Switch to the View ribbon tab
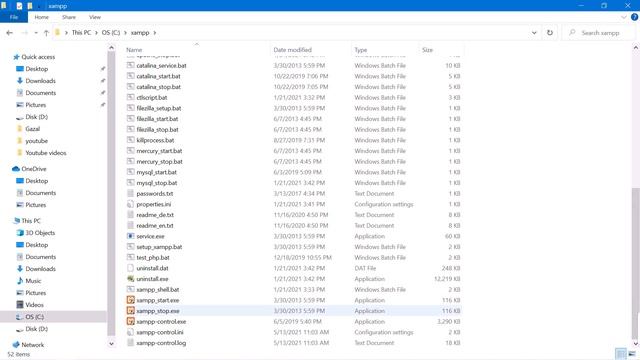Screen dimensions: 640x360 click(95, 17)
